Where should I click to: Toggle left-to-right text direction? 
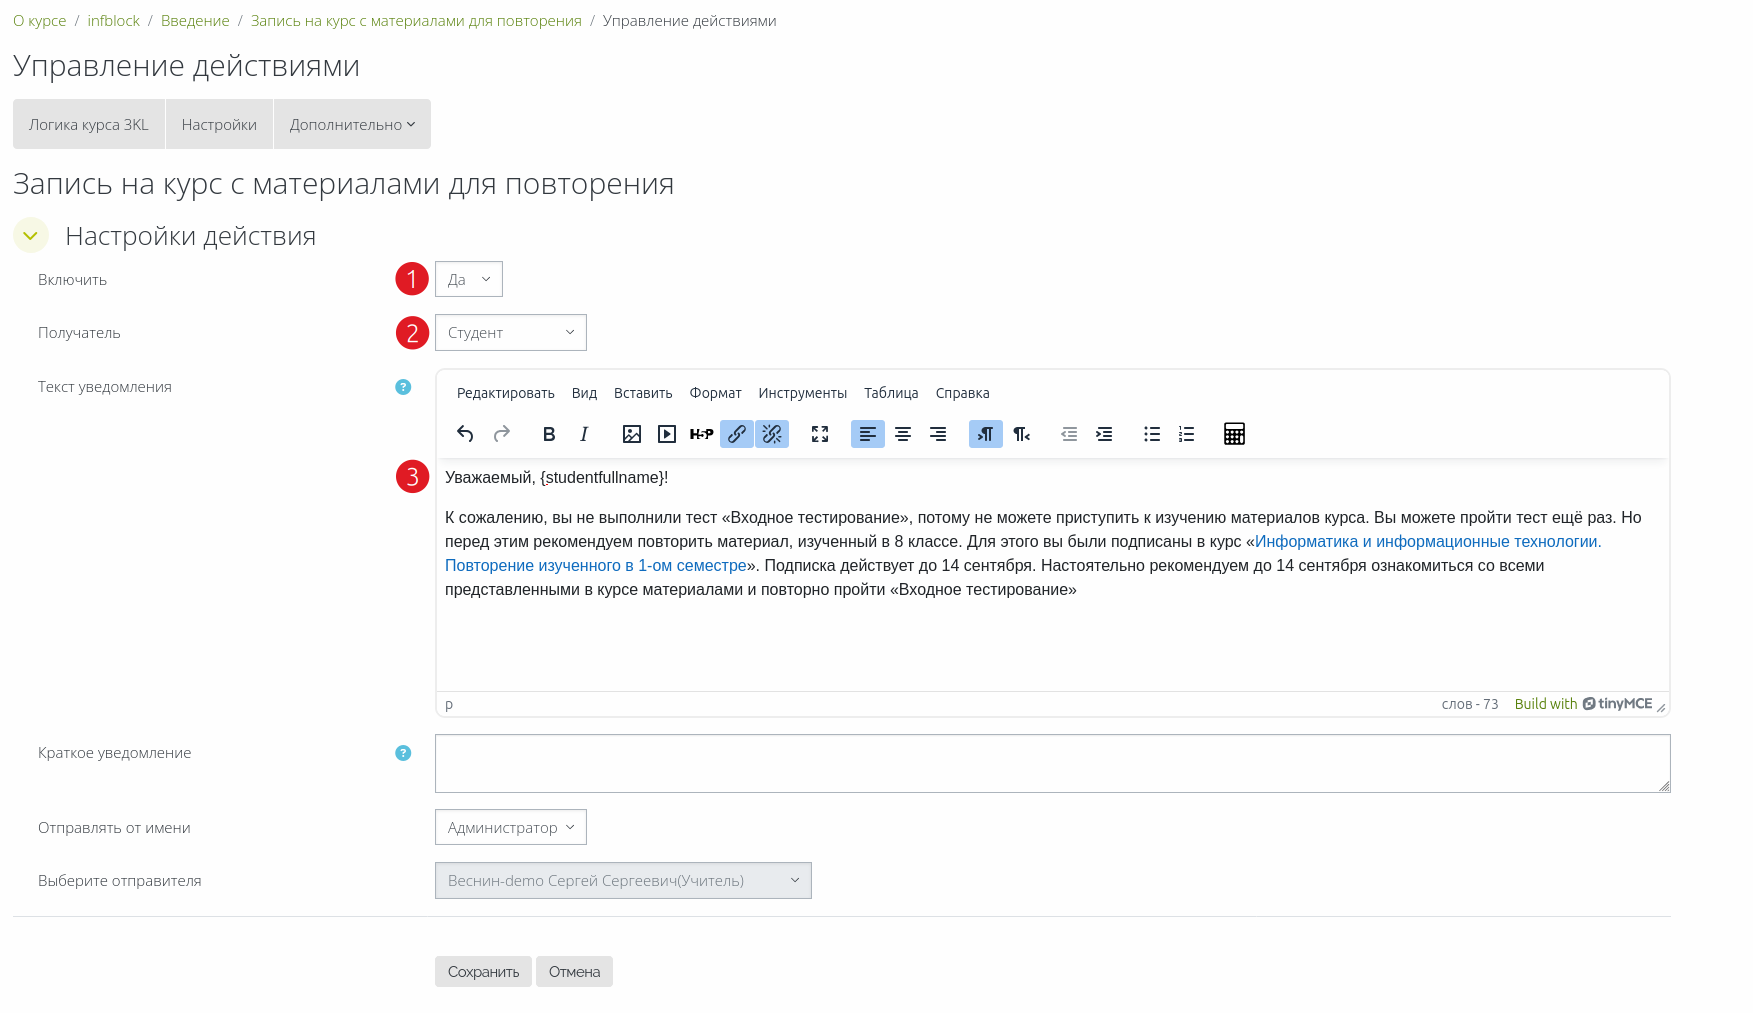pyautogui.click(x=986, y=434)
